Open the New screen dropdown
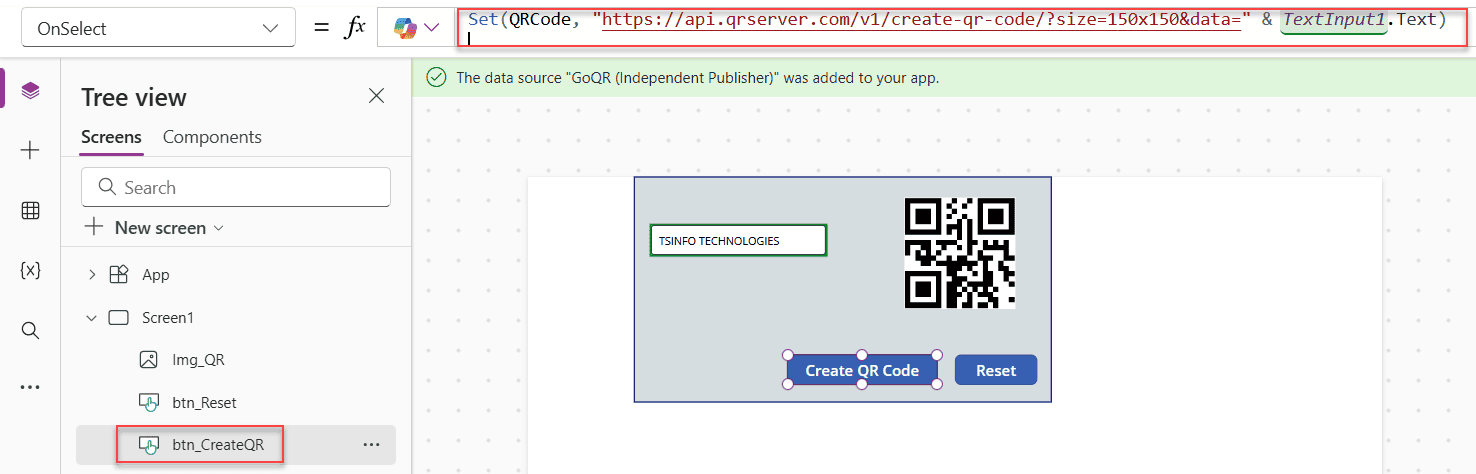 [x=154, y=228]
